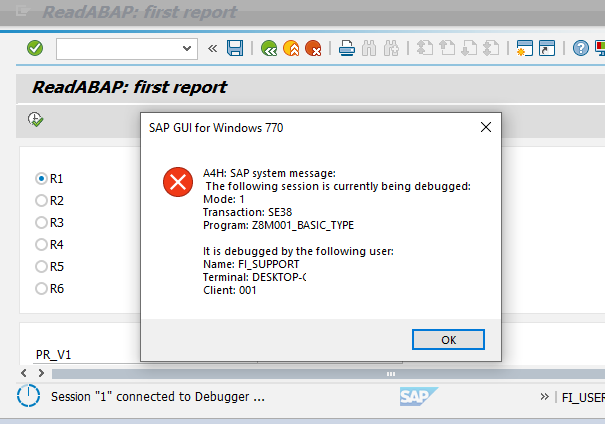605x424 pixels.
Task: Click the red Cancel icon
Action: tap(313, 49)
